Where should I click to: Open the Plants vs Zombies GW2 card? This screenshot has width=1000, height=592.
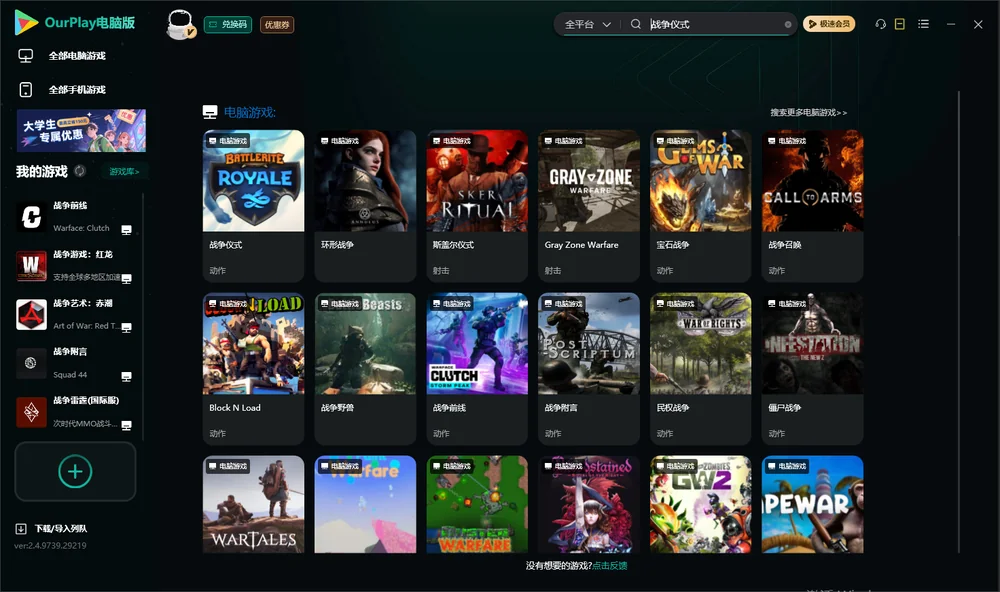click(x=700, y=504)
